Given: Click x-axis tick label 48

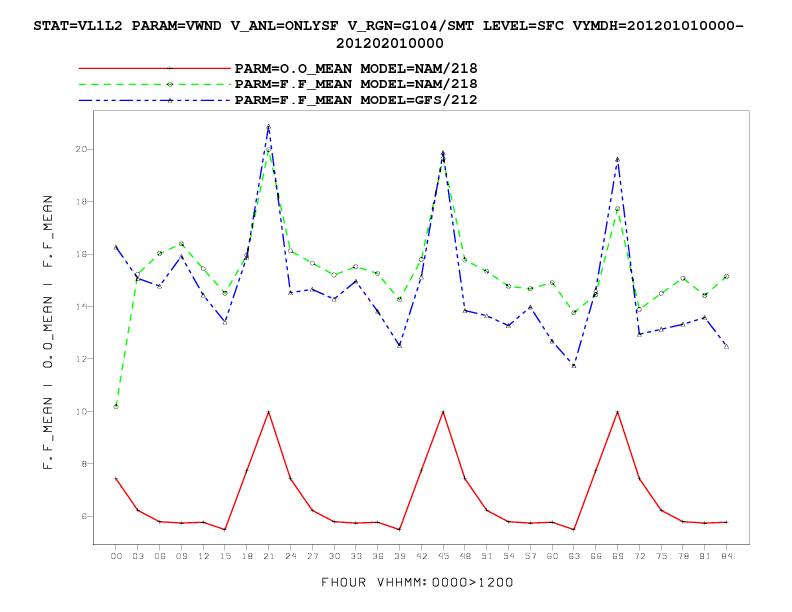Looking at the screenshot, I should 465,556.
